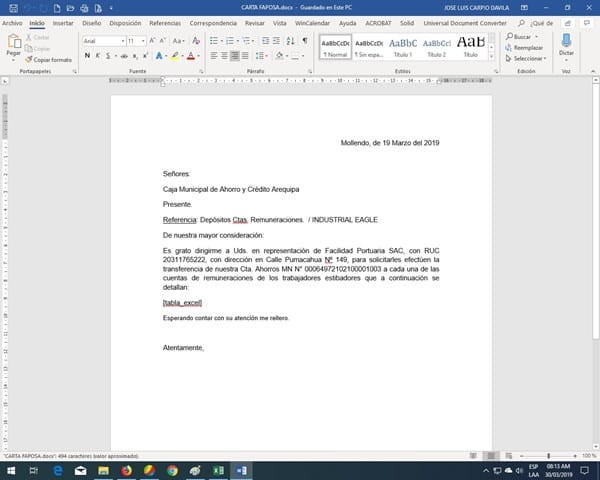
Task: Adjust the zoom slider in status bar
Action: 548,456
